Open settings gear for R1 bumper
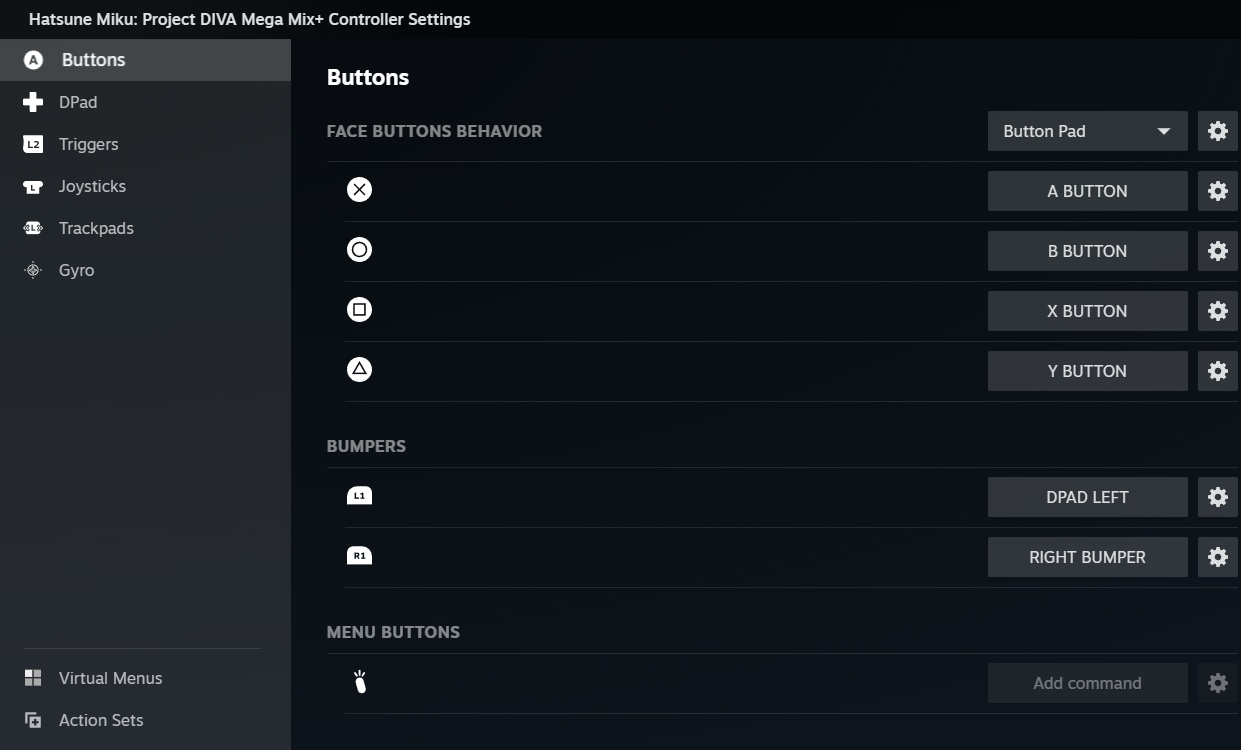 click(x=1217, y=557)
